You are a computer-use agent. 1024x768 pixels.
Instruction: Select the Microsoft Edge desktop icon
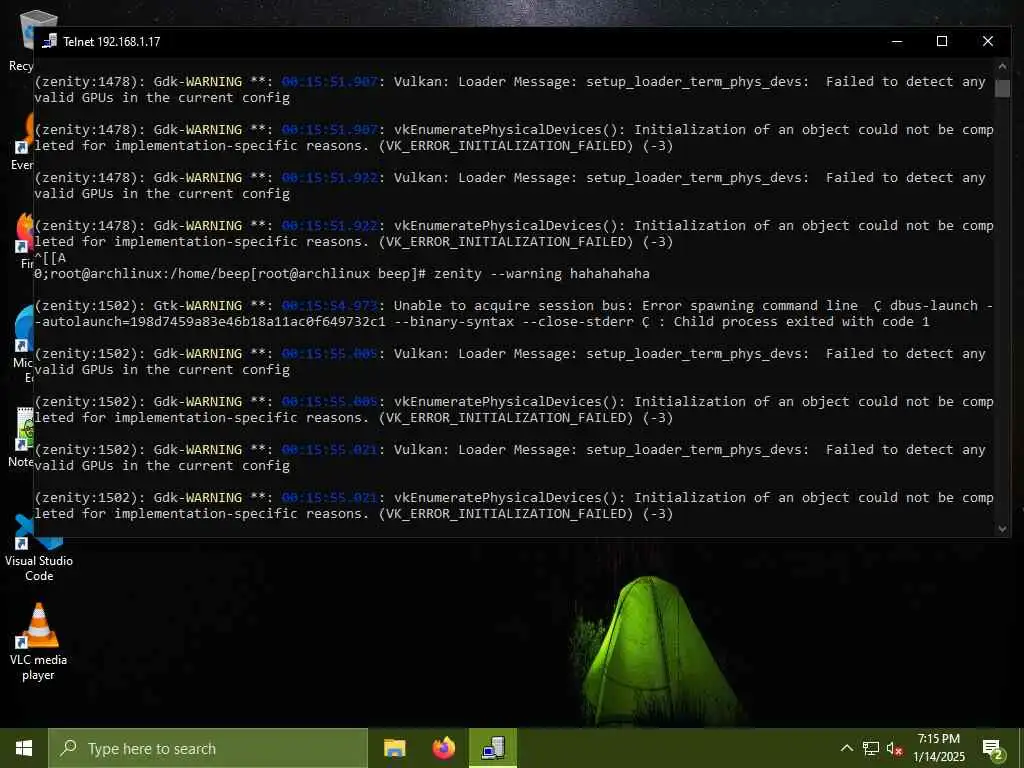(x=24, y=345)
